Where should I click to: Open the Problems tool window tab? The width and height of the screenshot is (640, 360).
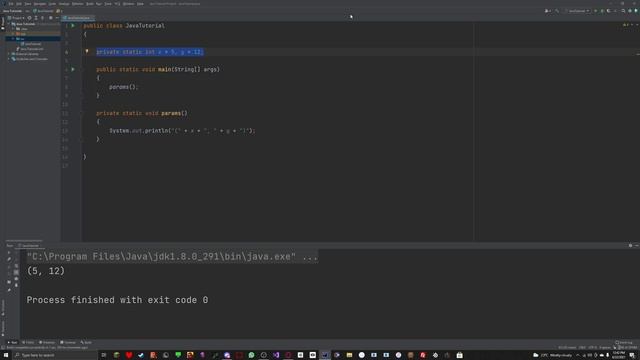[x=47, y=342]
